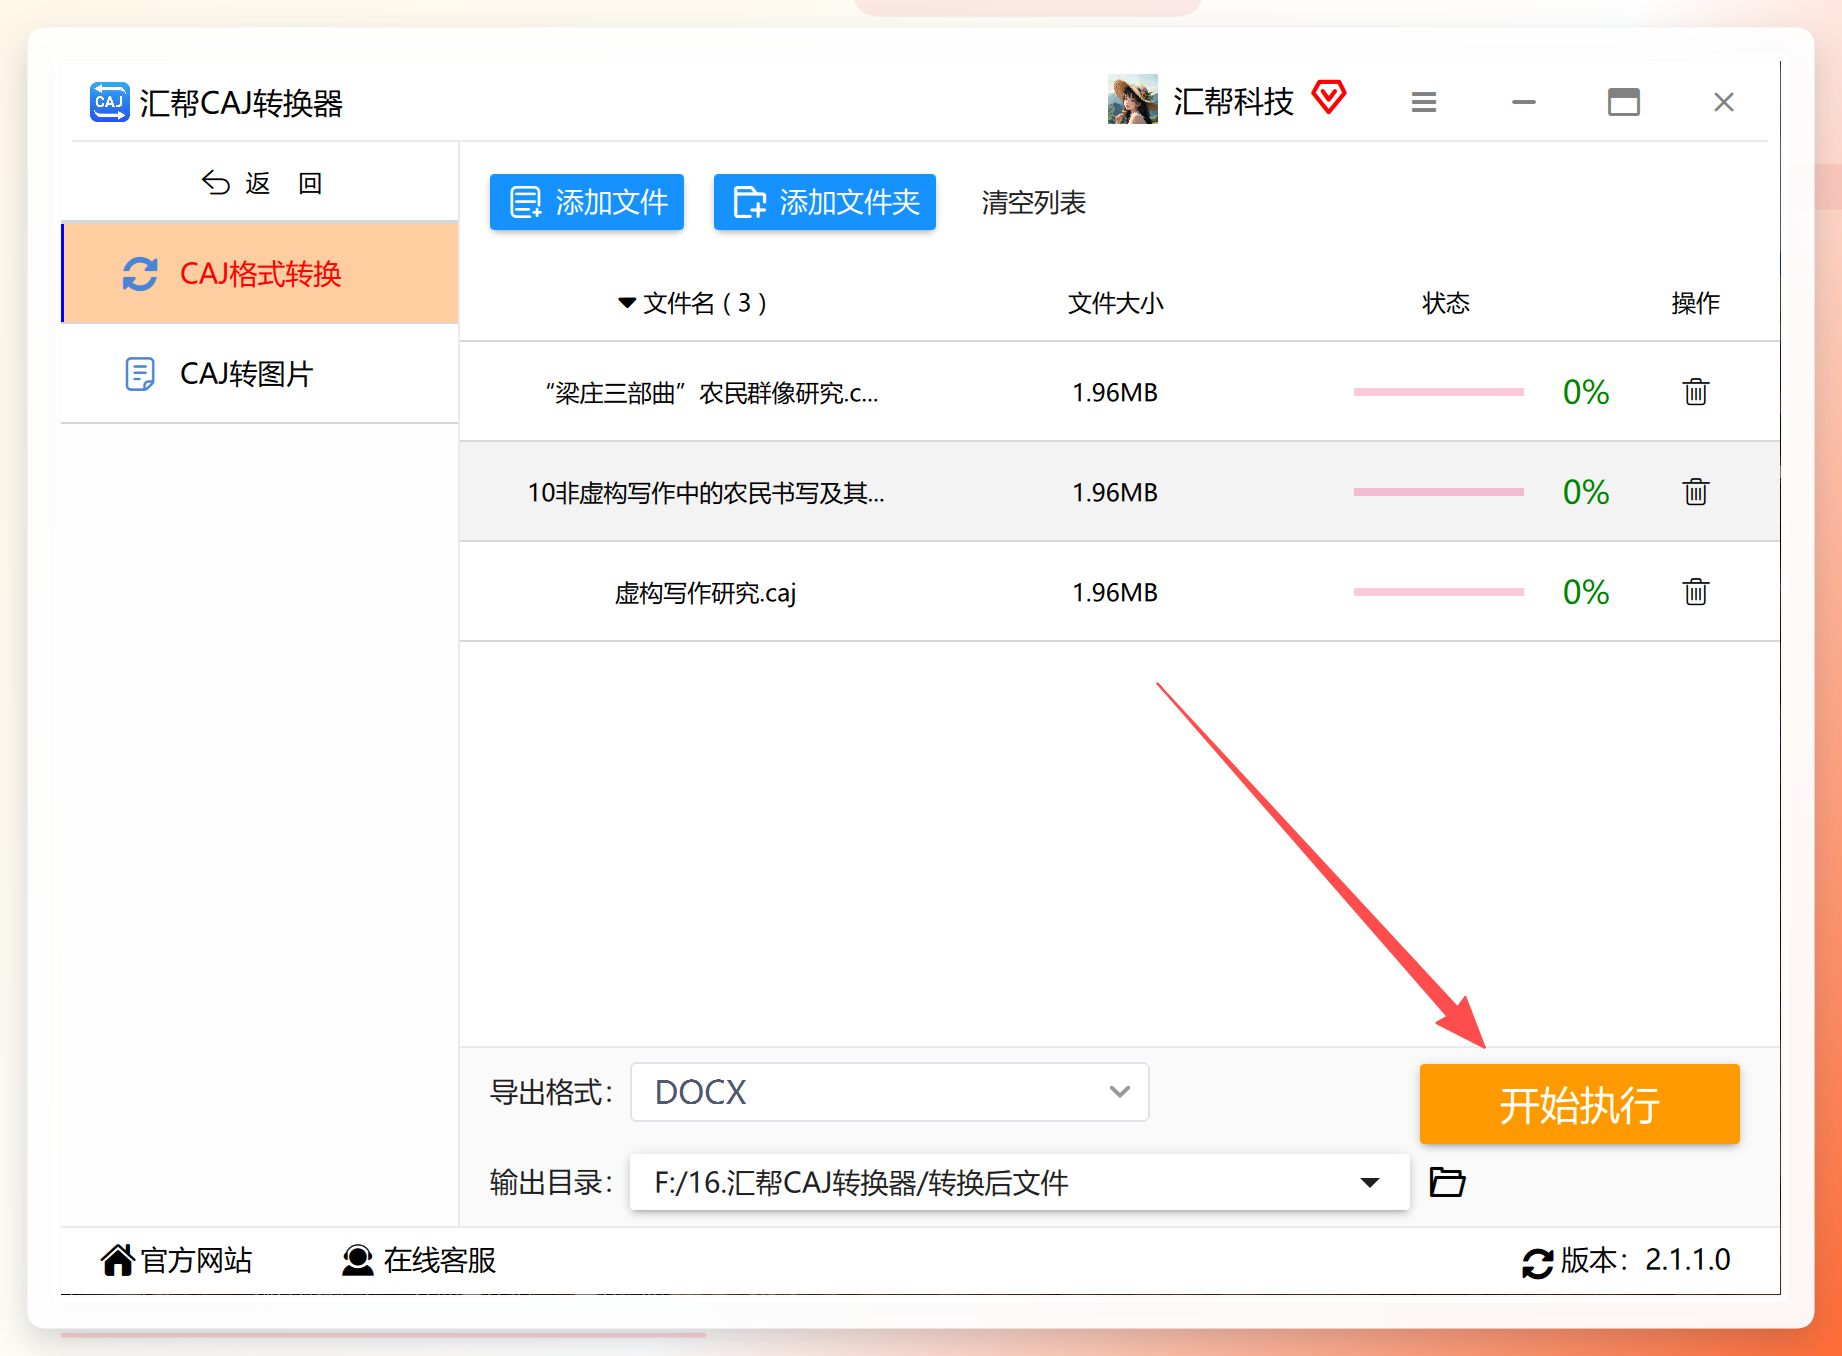Click the 官方网站 link text
This screenshot has height=1356, width=1842.
click(x=197, y=1260)
